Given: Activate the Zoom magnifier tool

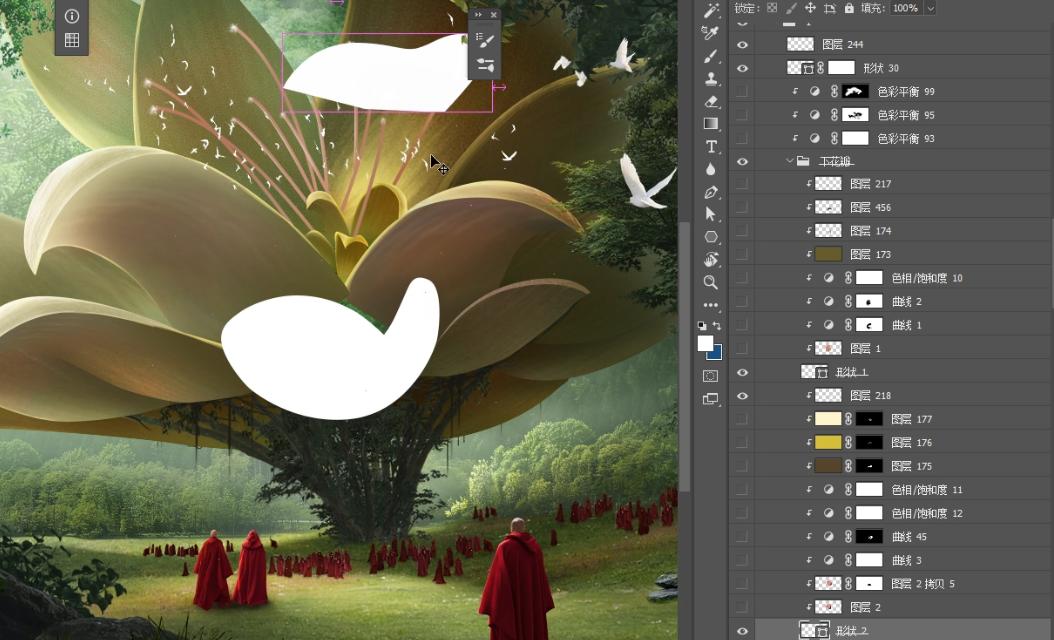Looking at the screenshot, I should (x=711, y=283).
